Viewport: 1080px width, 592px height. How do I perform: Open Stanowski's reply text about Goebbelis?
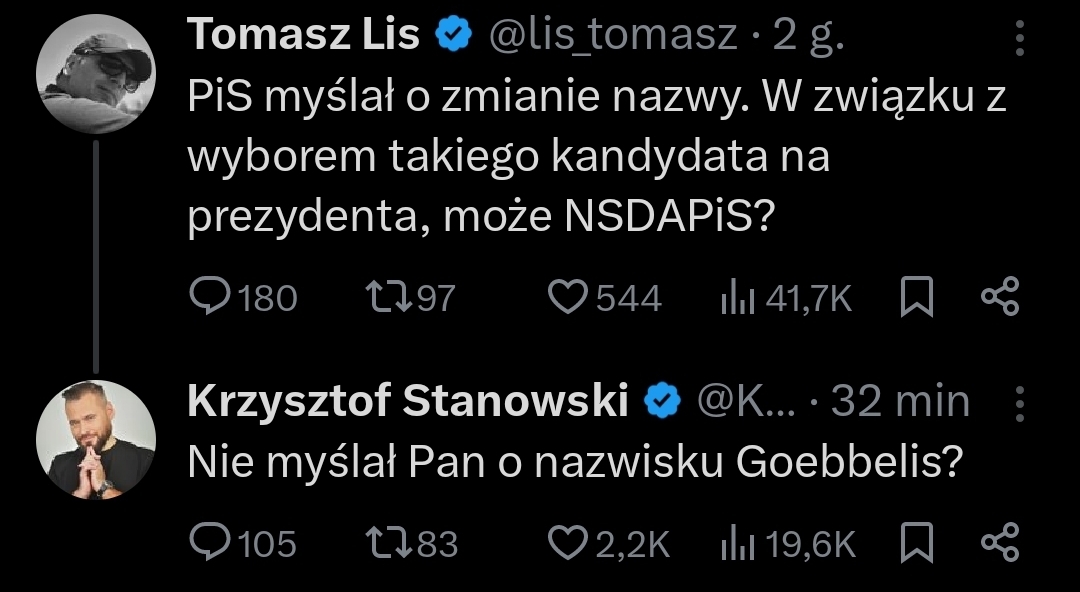[575, 462]
